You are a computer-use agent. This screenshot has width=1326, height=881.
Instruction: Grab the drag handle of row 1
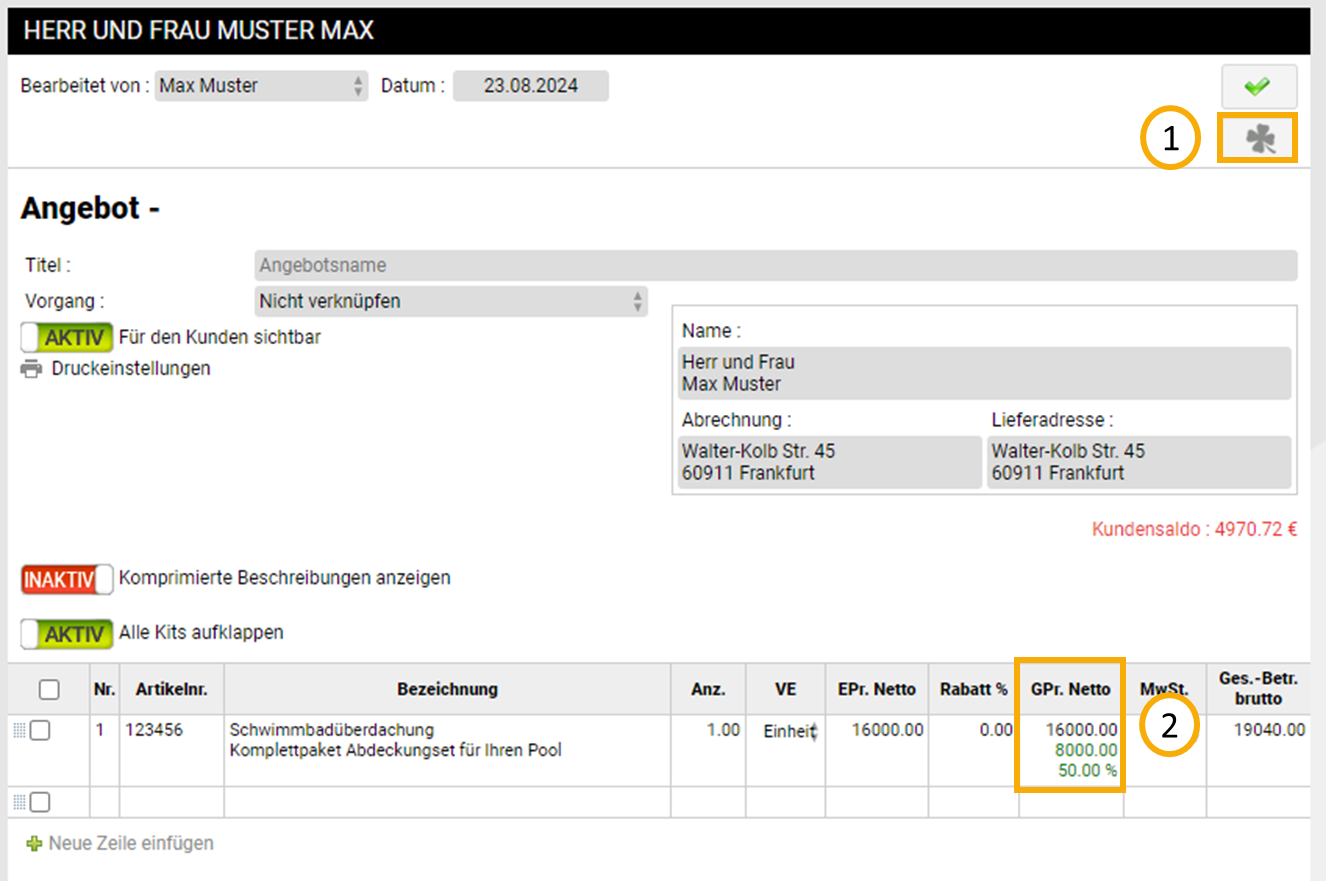tap(19, 731)
